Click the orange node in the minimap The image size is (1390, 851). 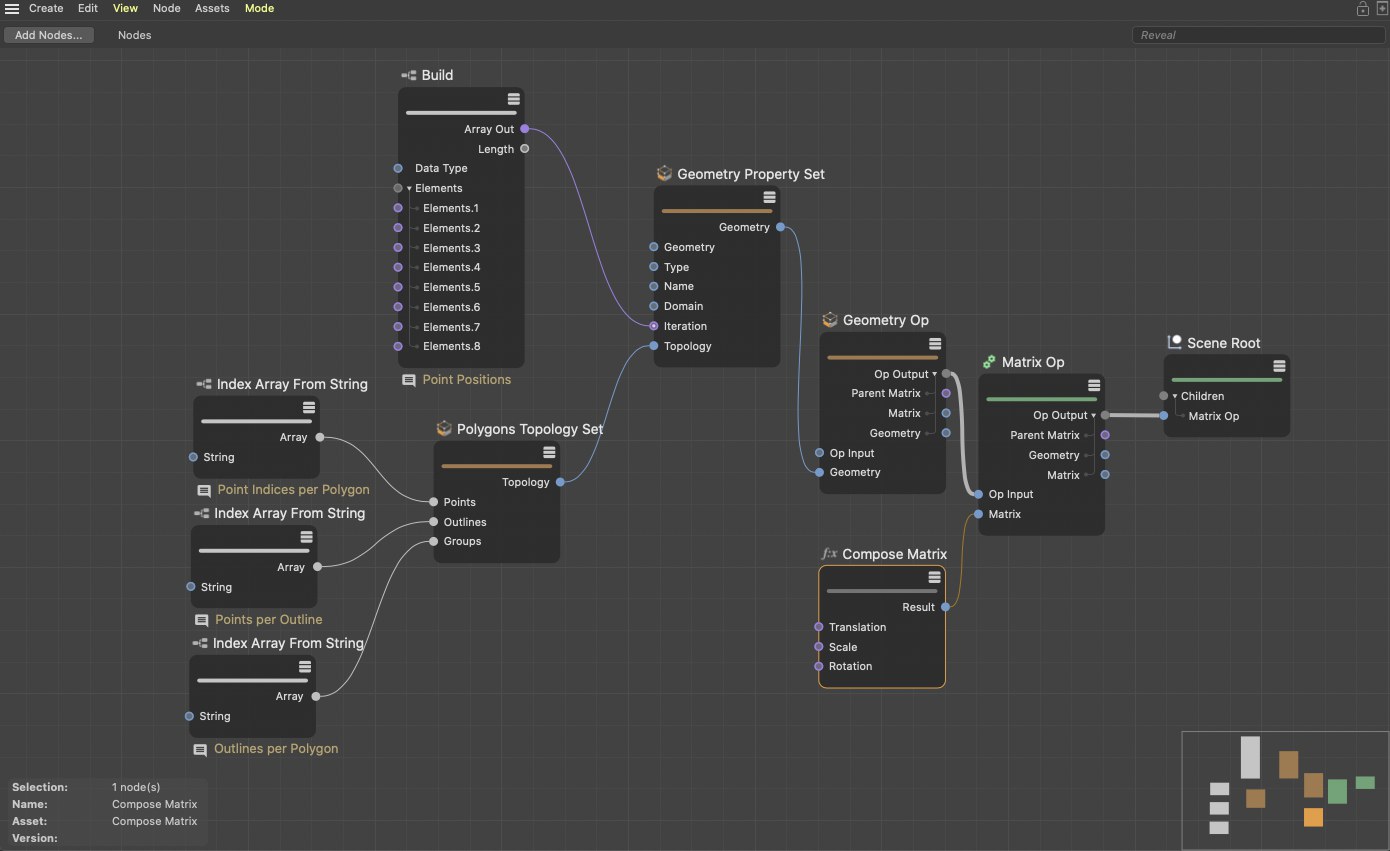(x=1313, y=817)
